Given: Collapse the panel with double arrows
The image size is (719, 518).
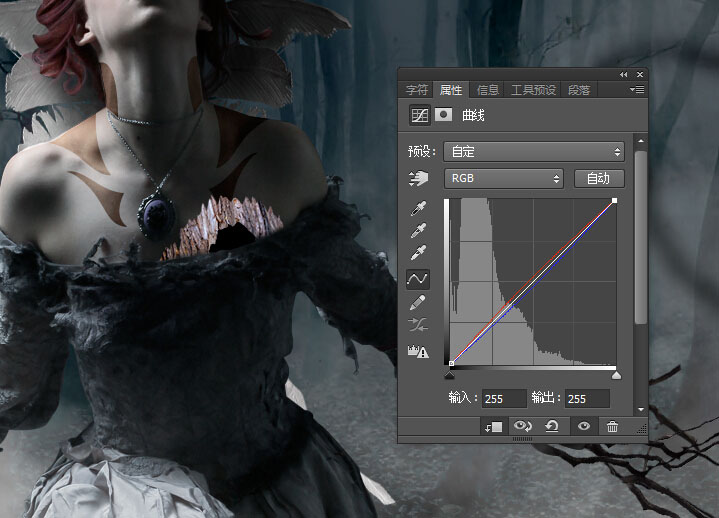Looking at the screenshot, I should tap(624, 74).
